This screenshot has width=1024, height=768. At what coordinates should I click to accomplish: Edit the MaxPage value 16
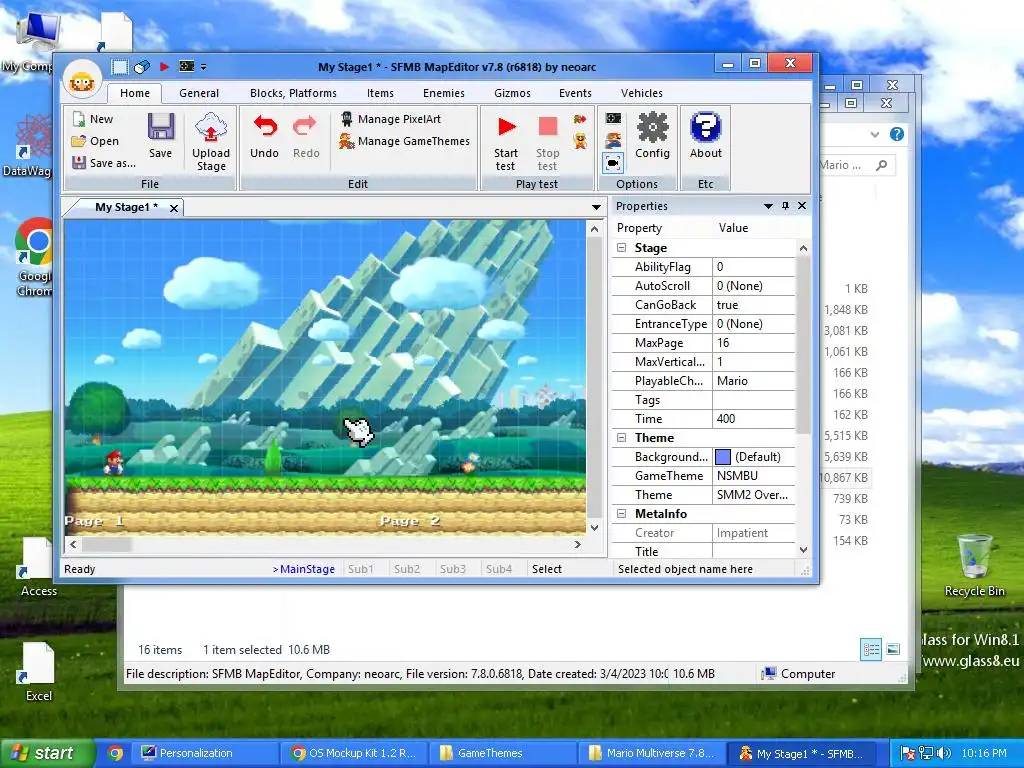click(x=754, y=343)
